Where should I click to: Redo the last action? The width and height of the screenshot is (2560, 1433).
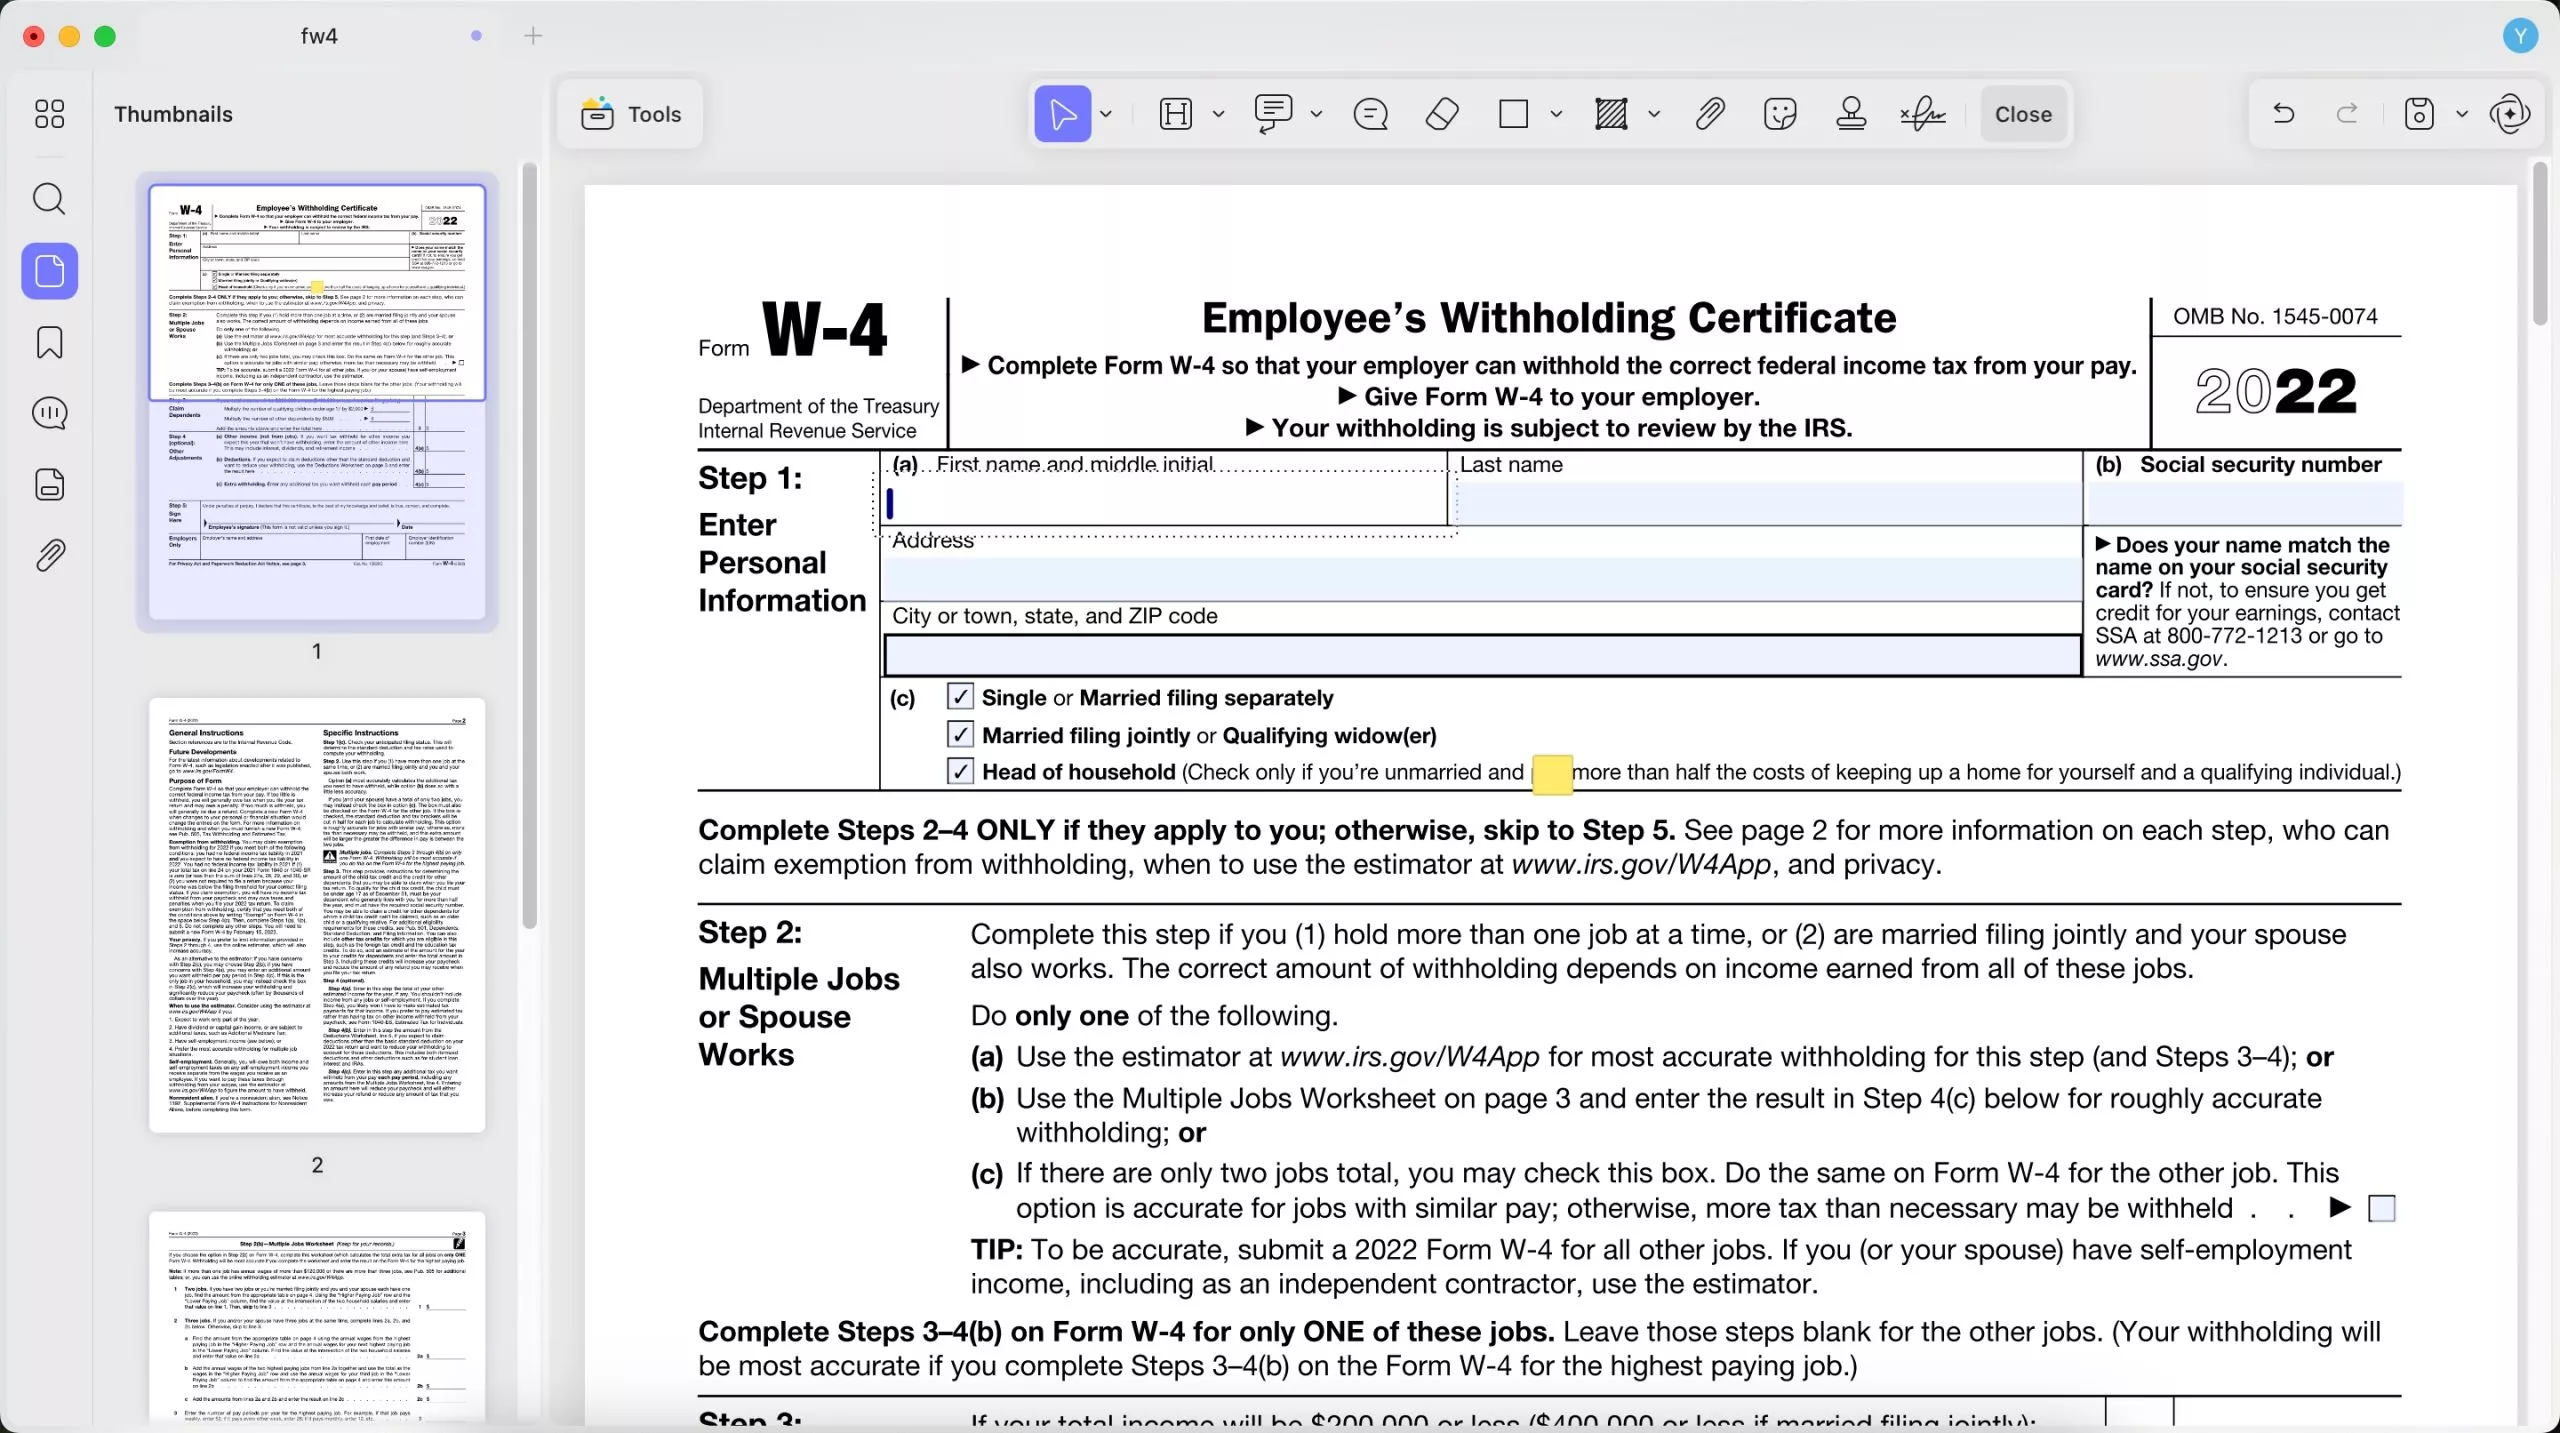[2347, 114]
